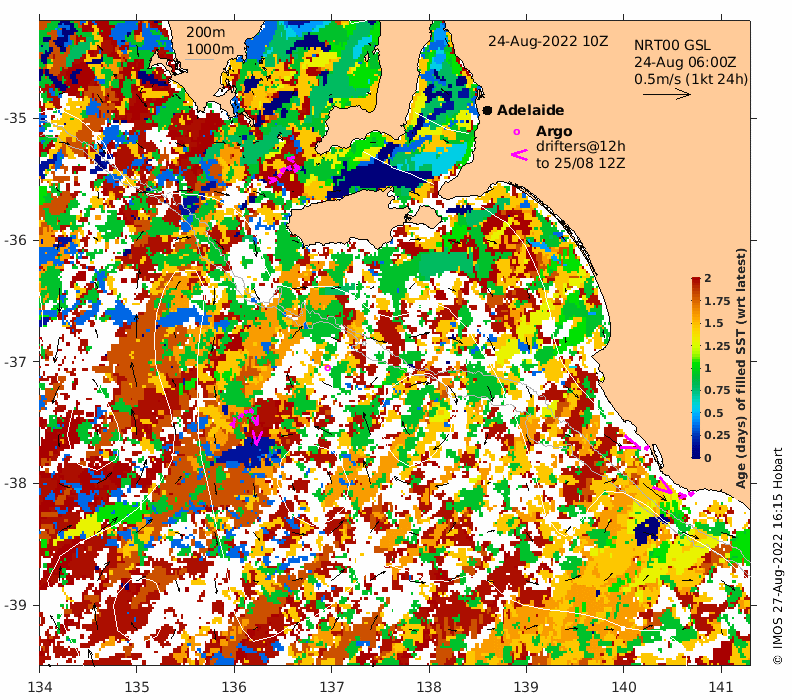Click the colorbar tick label 1.25
The width and height of the screenshot is (792, 700).
click(717, 346)
